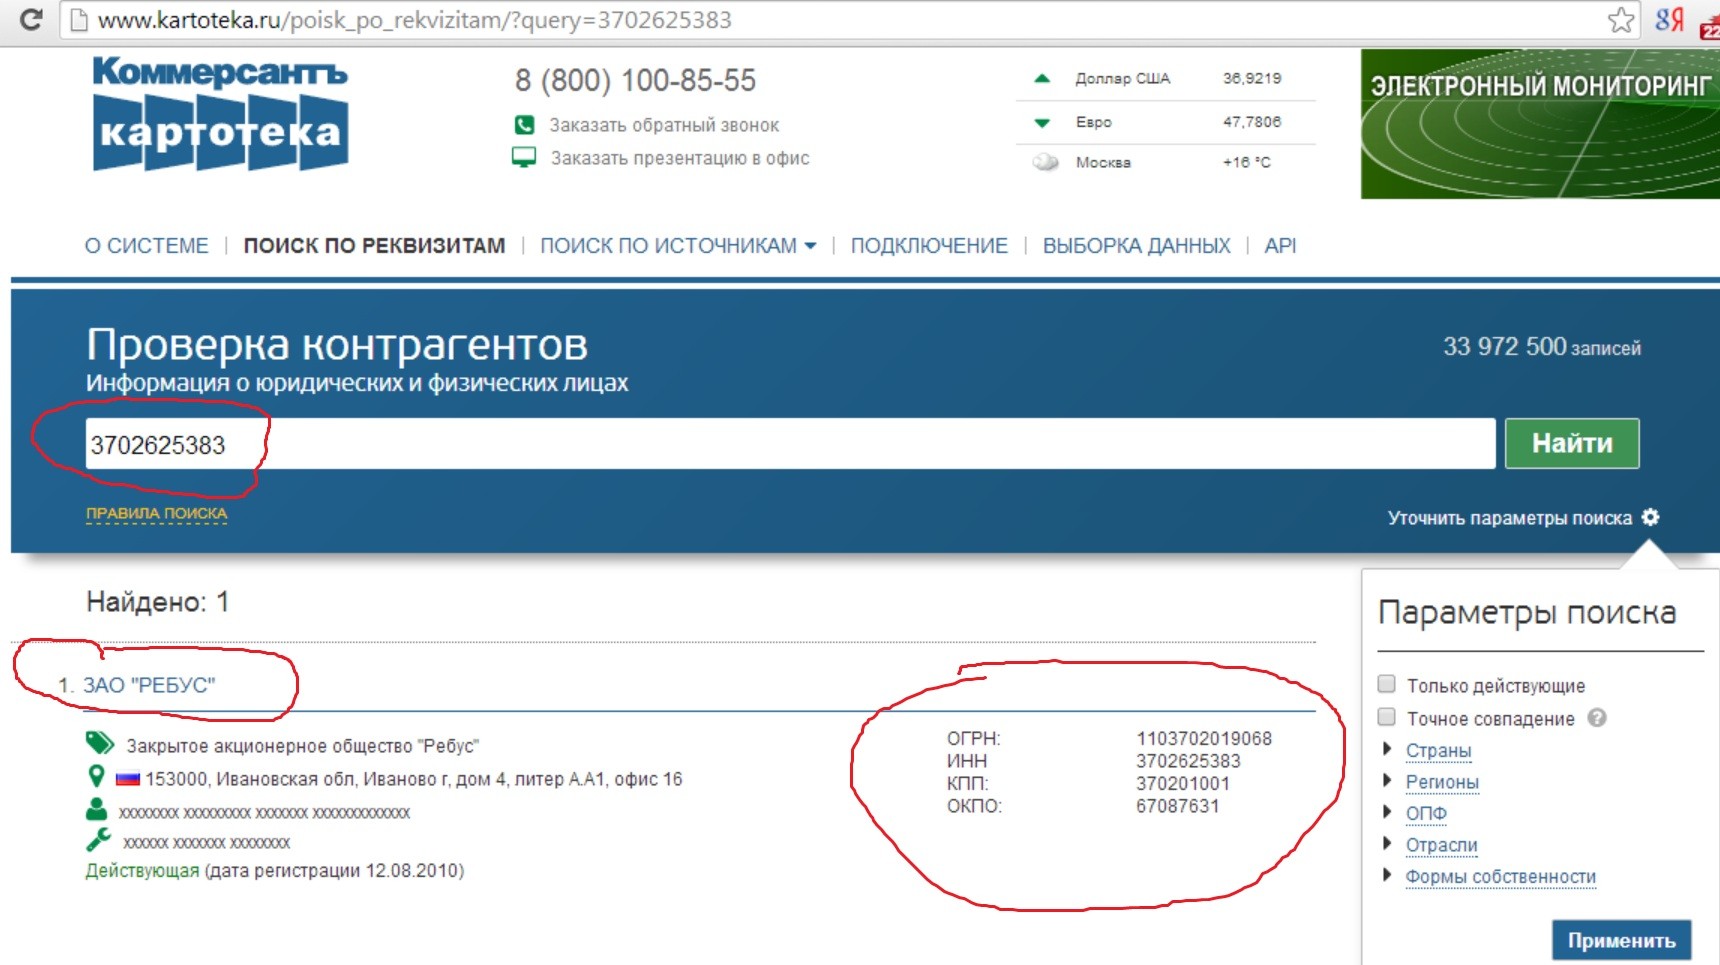This screenshot has height=965, width=1720.
Task: Select the ИНН value 3702625383
Action: (1188, 761)
